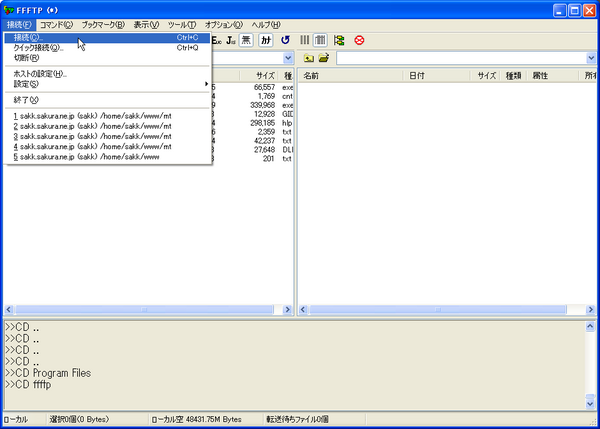Choose 切断(R) menu entry
Viewport: 600px width, 429px height.
[107, 58]
